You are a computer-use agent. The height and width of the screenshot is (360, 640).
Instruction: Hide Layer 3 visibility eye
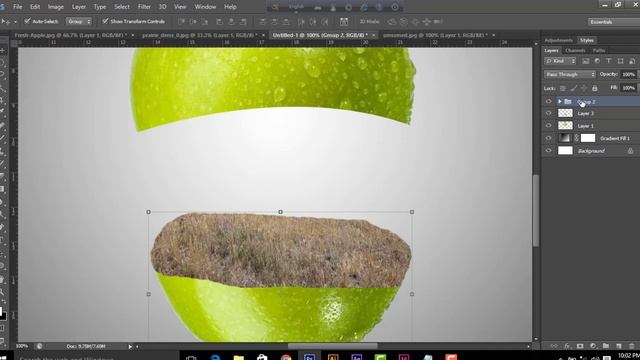point(549,113)
